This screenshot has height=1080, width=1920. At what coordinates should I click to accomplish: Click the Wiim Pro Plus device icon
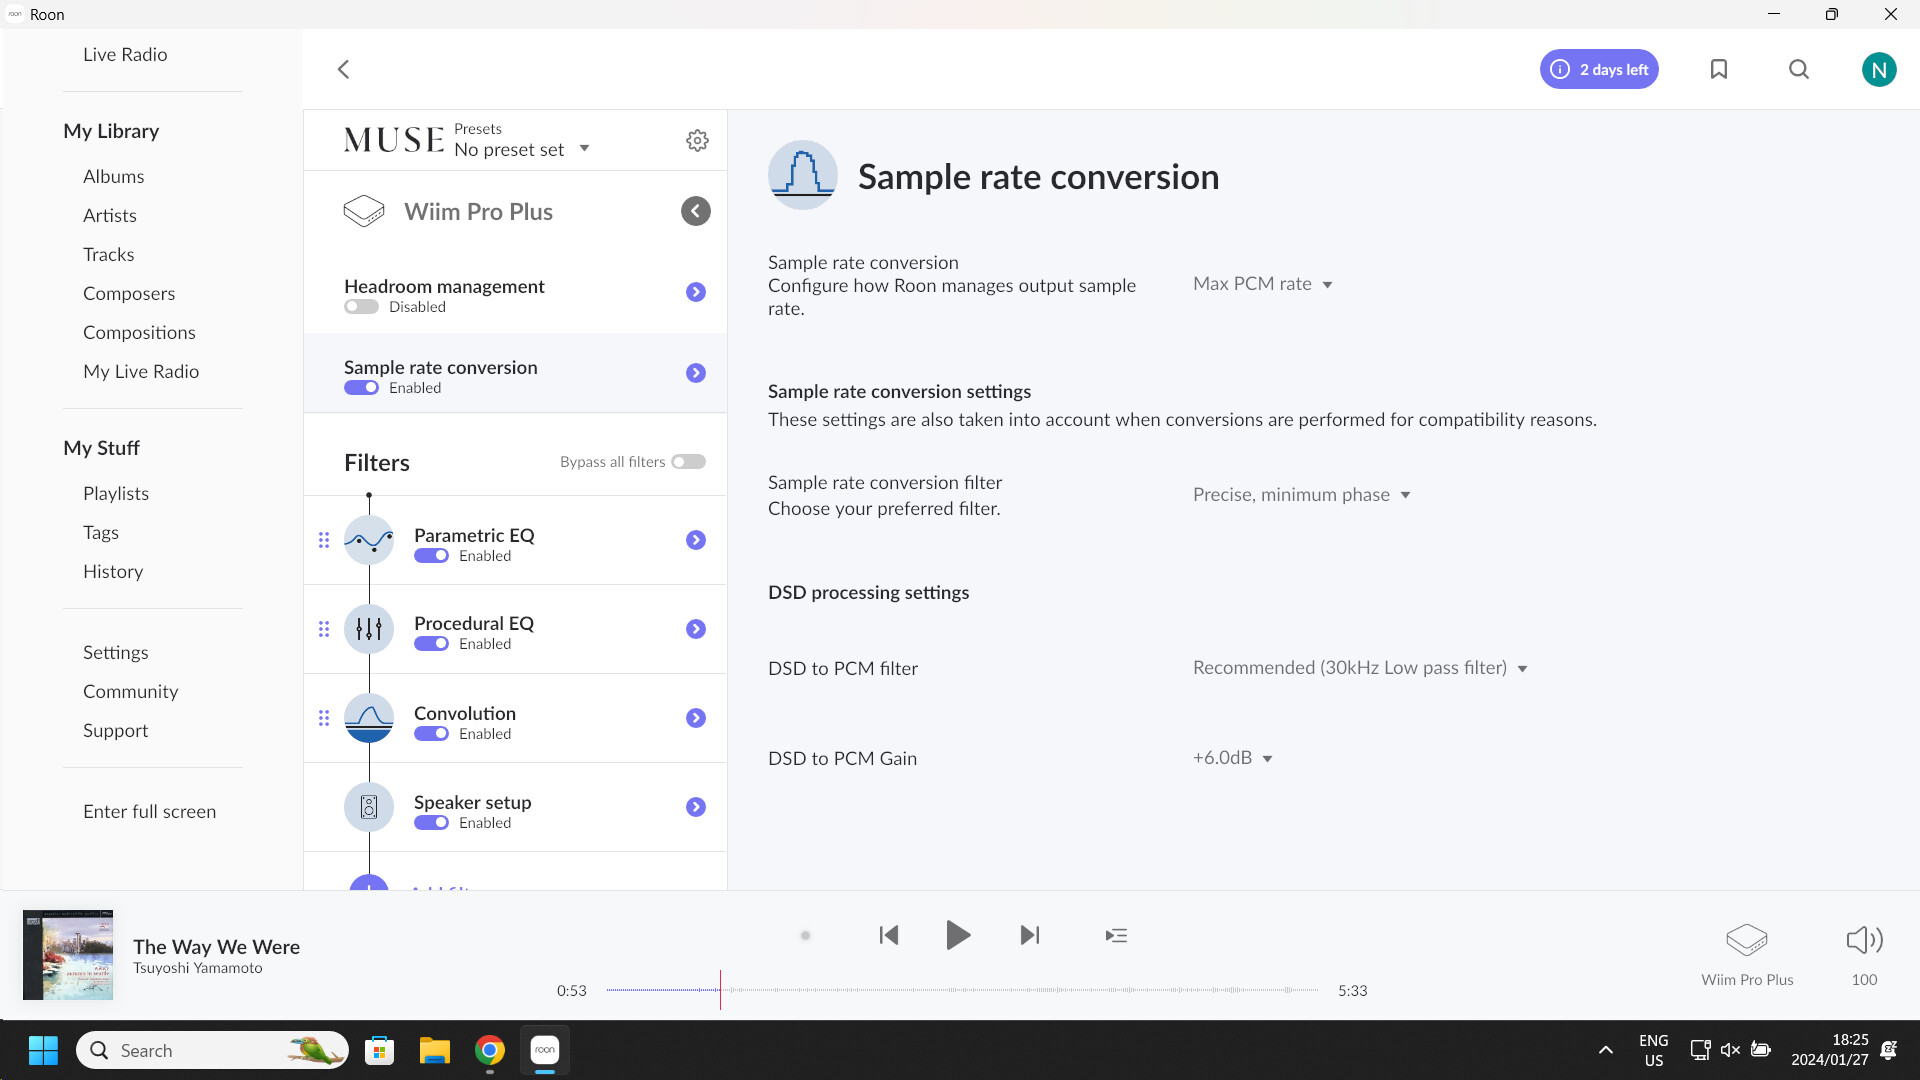(365, 211)
